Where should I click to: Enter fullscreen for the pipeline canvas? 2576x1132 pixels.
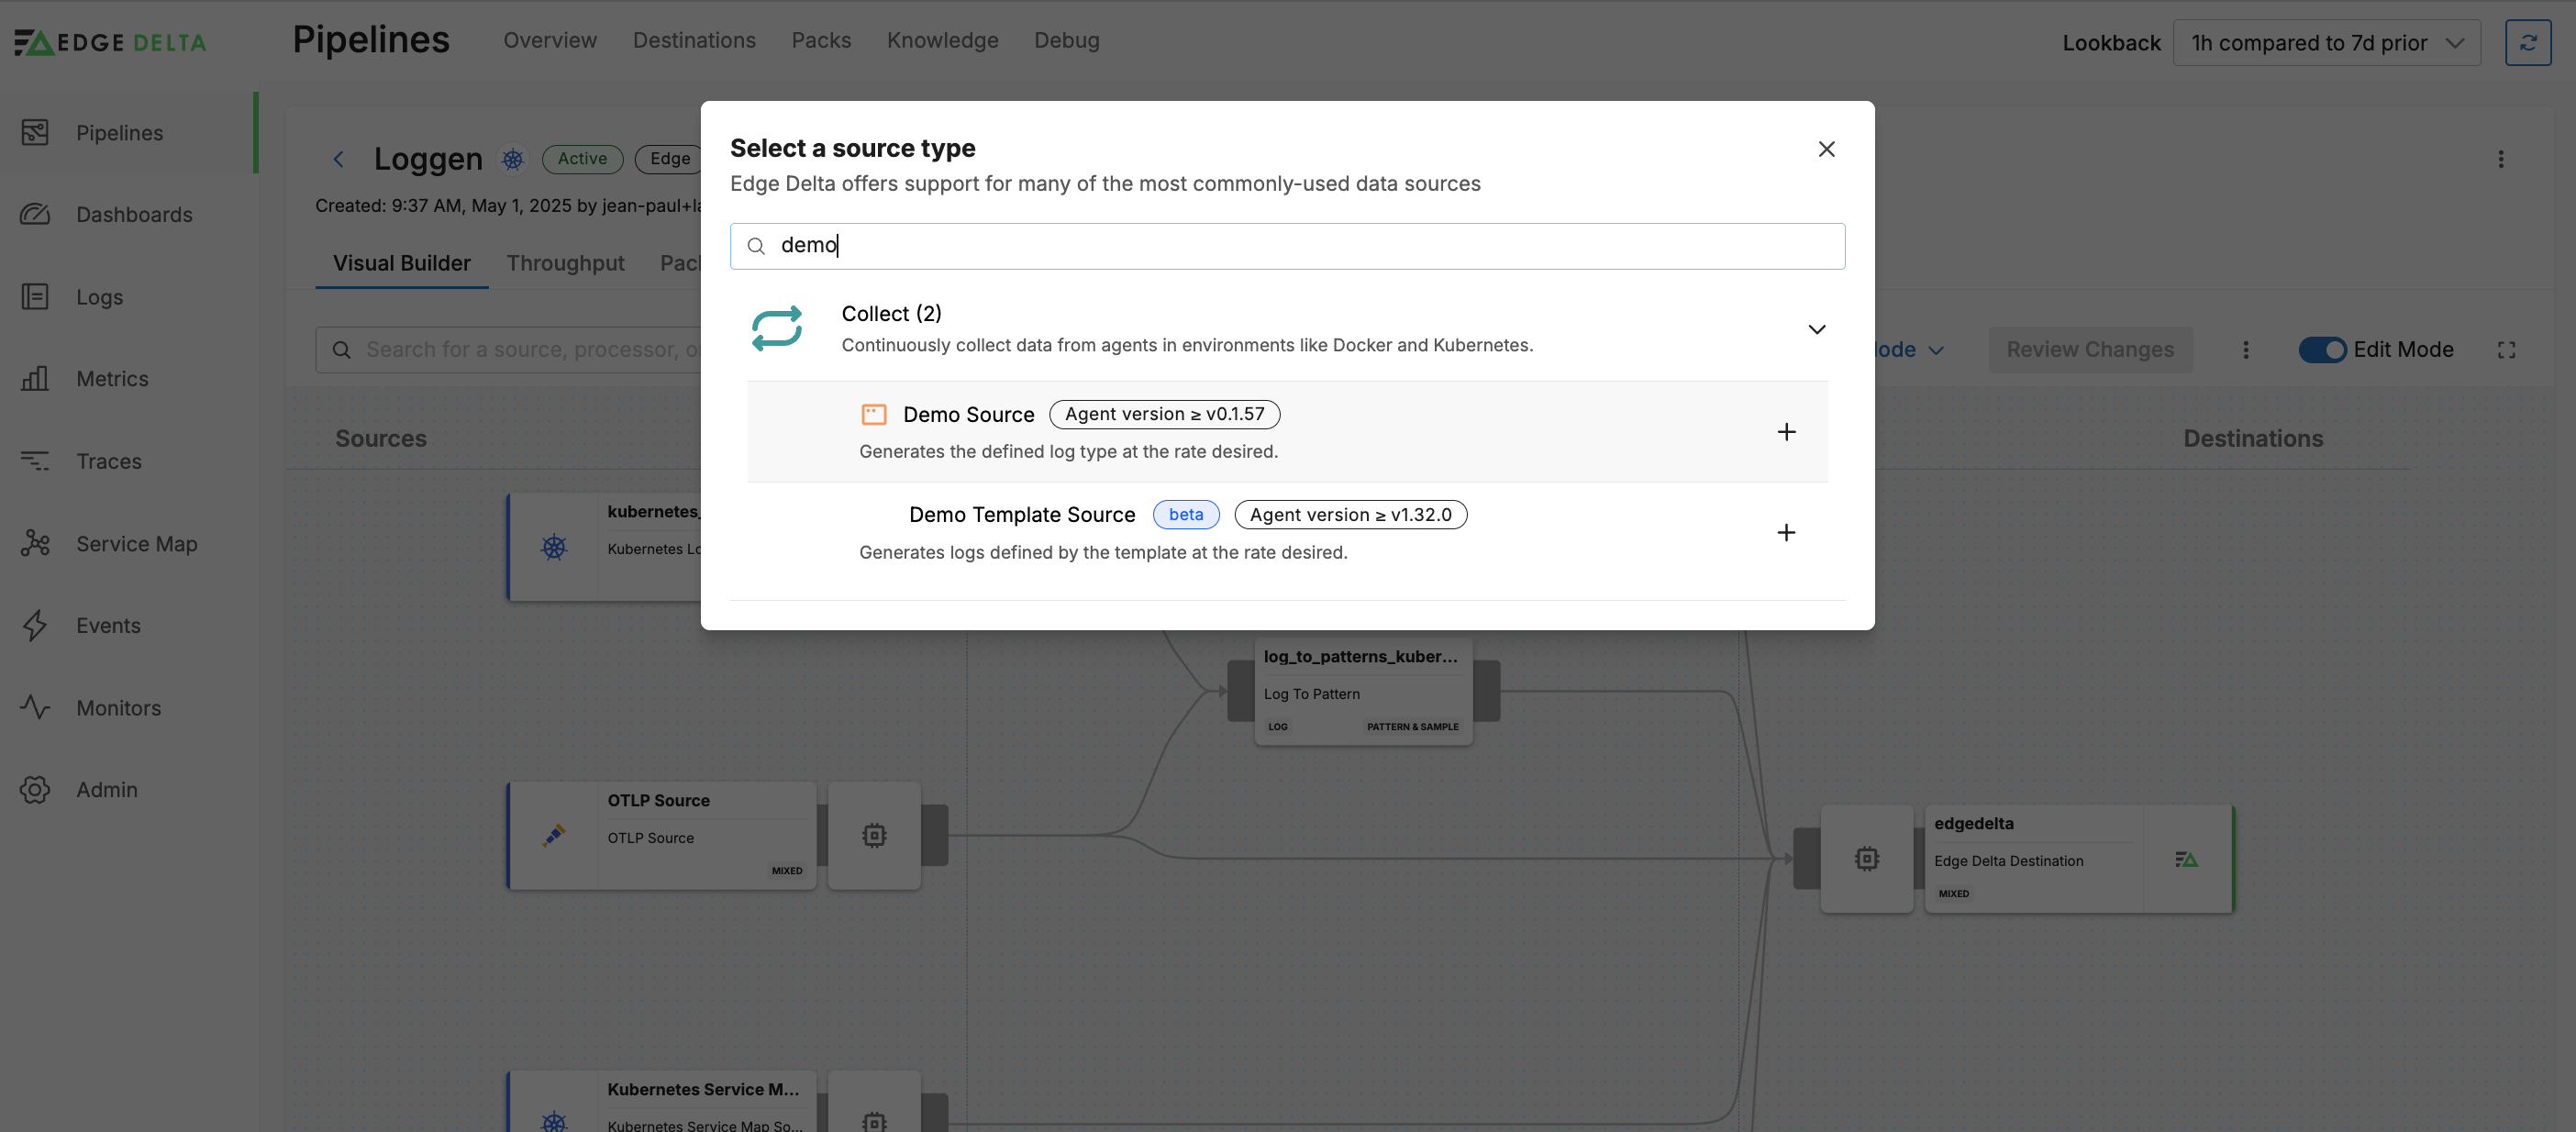pyautogui.click(x=2506, y=350)
